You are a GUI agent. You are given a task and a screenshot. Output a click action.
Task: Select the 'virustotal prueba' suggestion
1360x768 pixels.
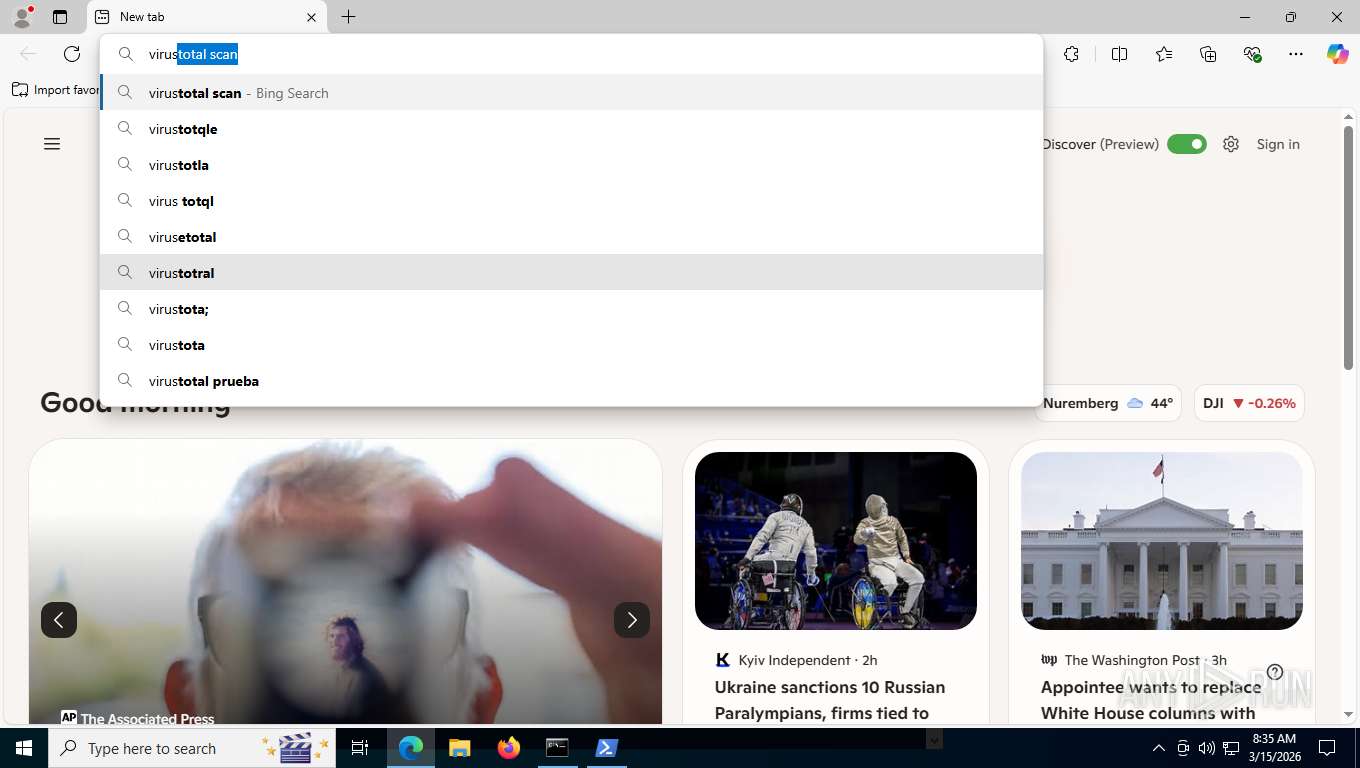(x=571, y=381)
